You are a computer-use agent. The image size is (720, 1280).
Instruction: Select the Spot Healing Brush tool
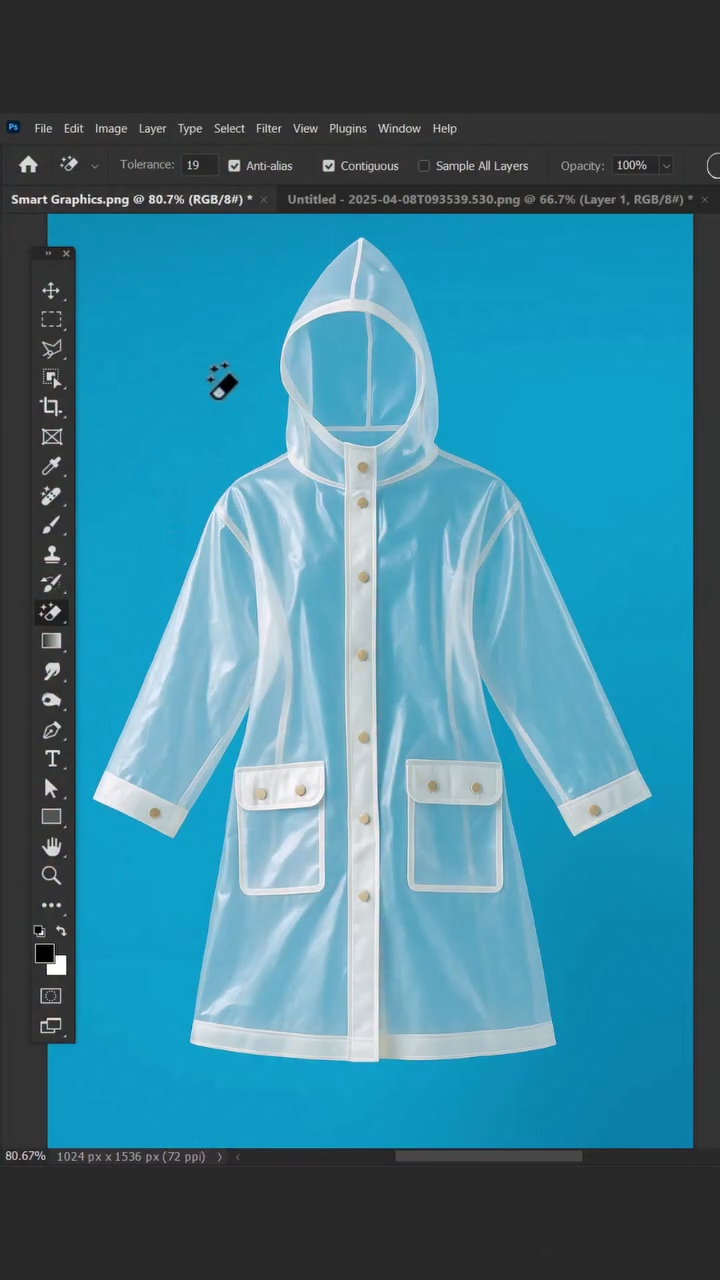coord(51,495)
